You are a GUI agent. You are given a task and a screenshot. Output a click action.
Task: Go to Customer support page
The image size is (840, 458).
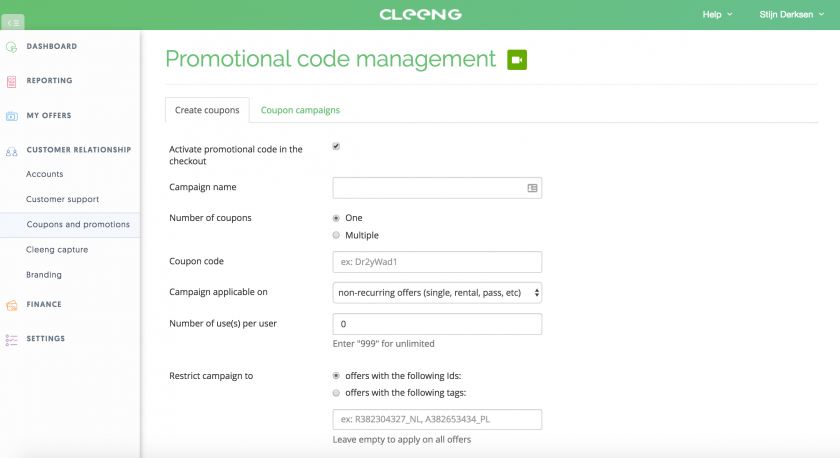coord(63,199)
